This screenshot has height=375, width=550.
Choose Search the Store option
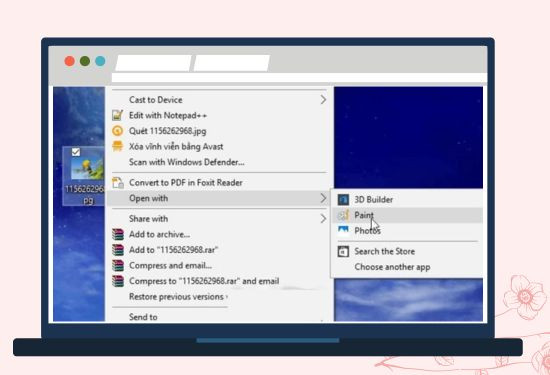(x=408, y=252)
